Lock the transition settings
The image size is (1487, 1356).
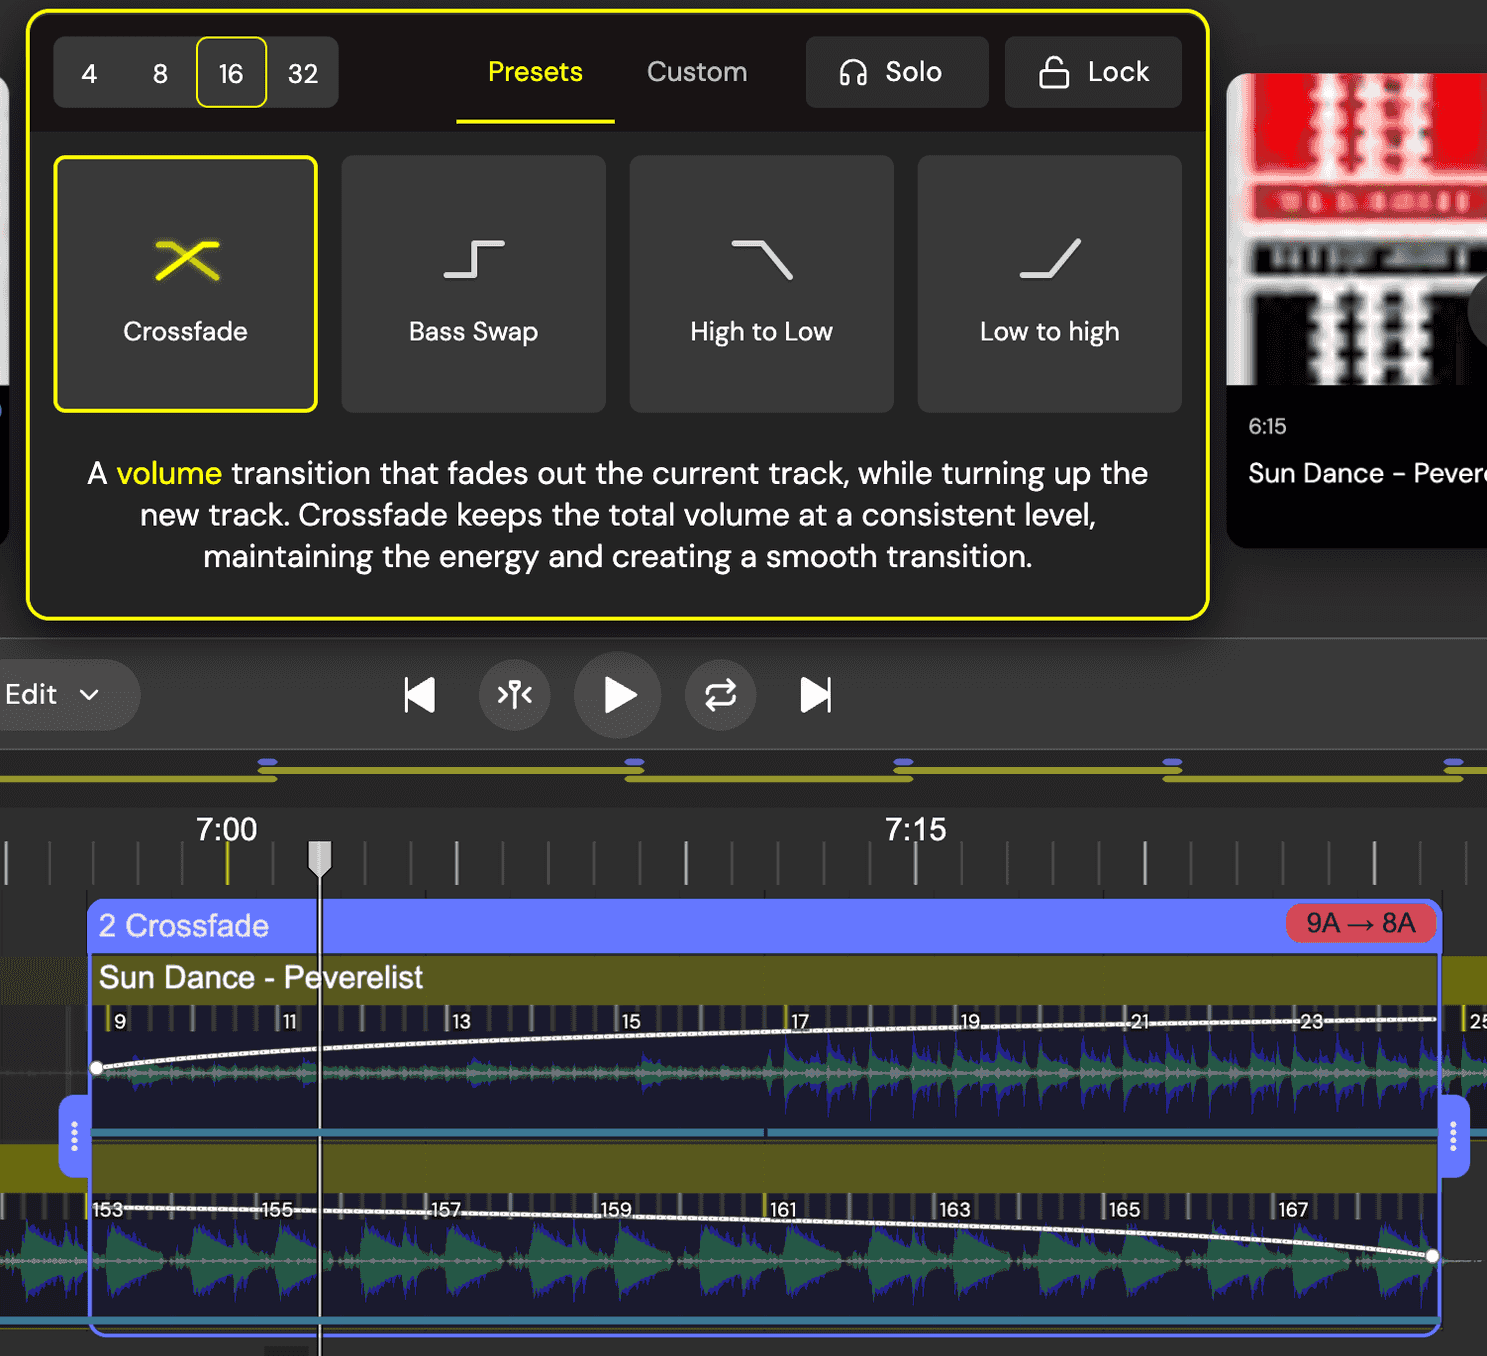point(1092,72)
